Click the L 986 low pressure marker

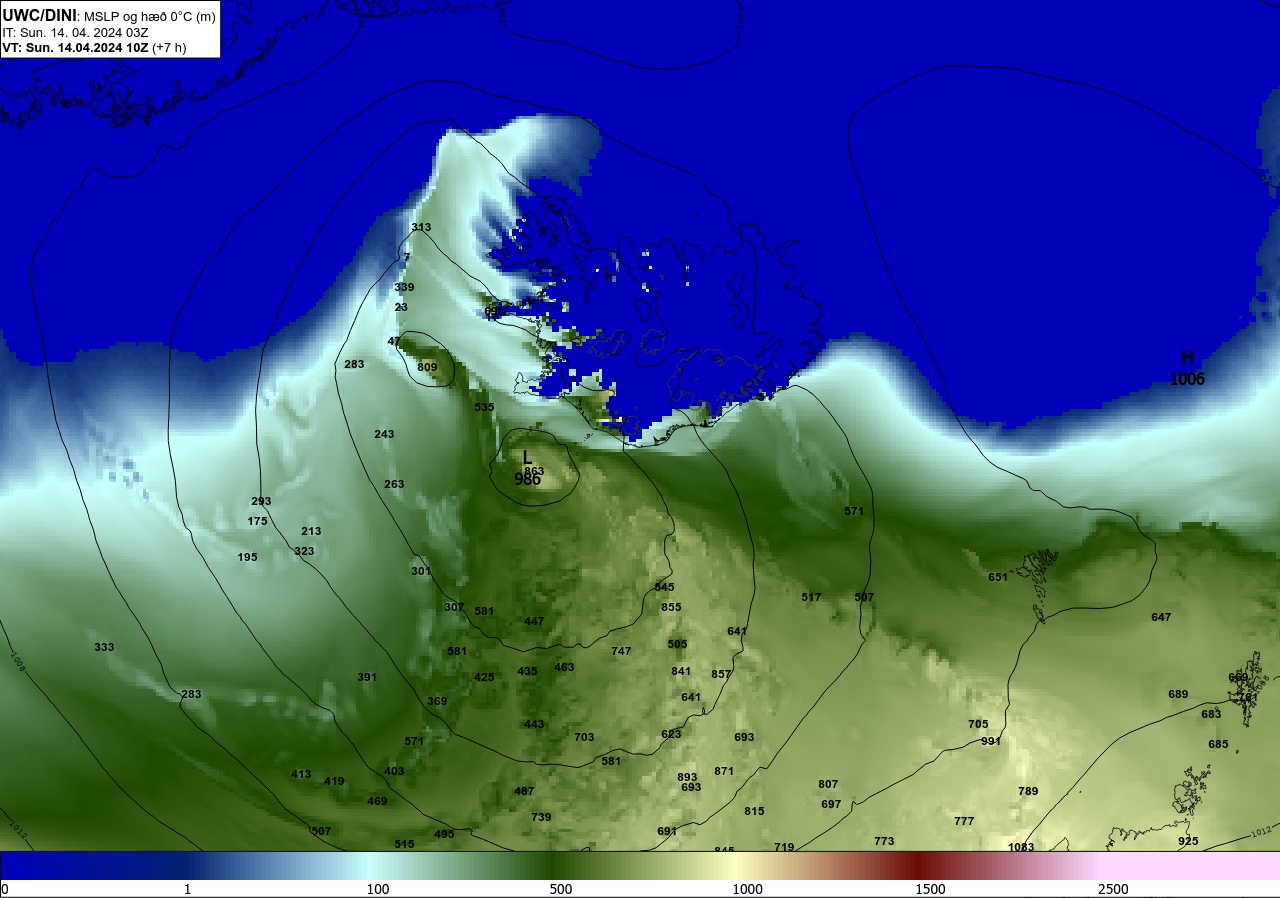[527, 468]
